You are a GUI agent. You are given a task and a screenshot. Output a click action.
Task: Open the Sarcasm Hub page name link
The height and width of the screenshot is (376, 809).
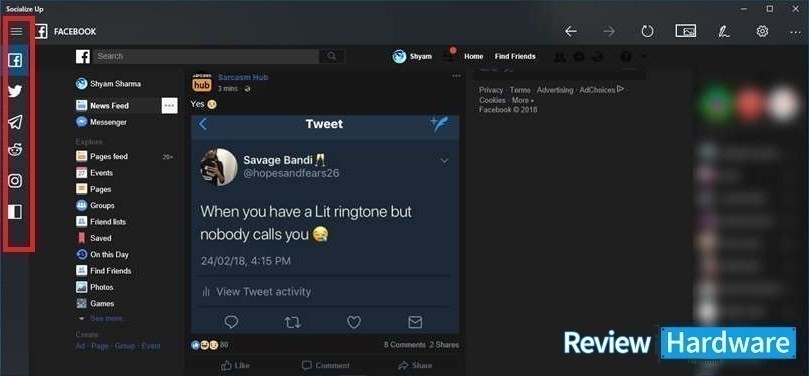tap(243, 77)
